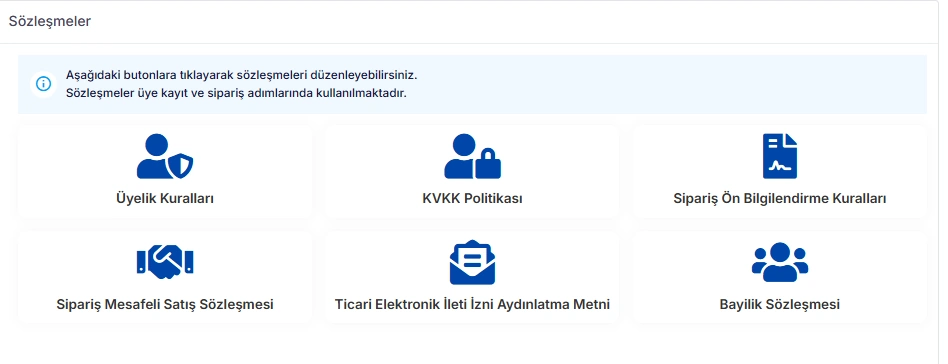Click the user-with-lock KVKK icon
The height and width of the screenshot is (364, 948).
coord(472,156)
